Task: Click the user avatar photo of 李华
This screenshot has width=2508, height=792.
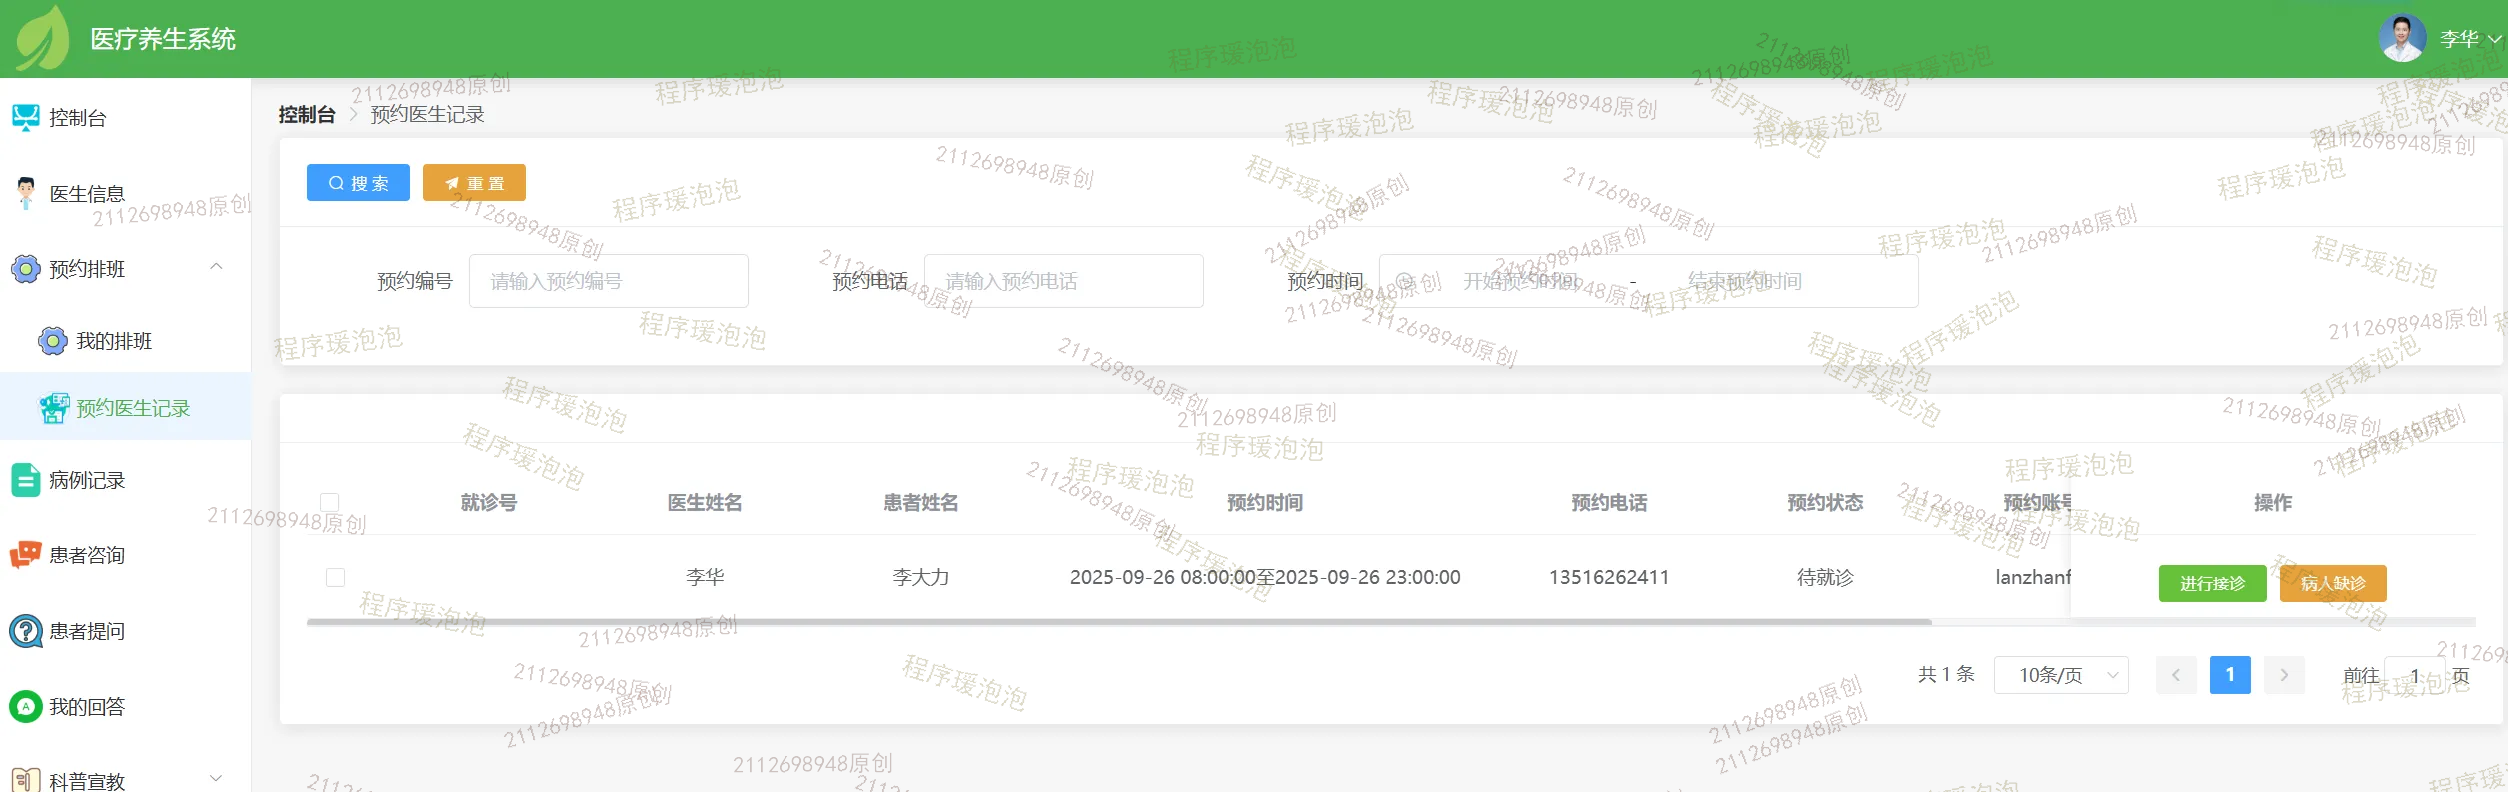Action: click(2402, 38)
